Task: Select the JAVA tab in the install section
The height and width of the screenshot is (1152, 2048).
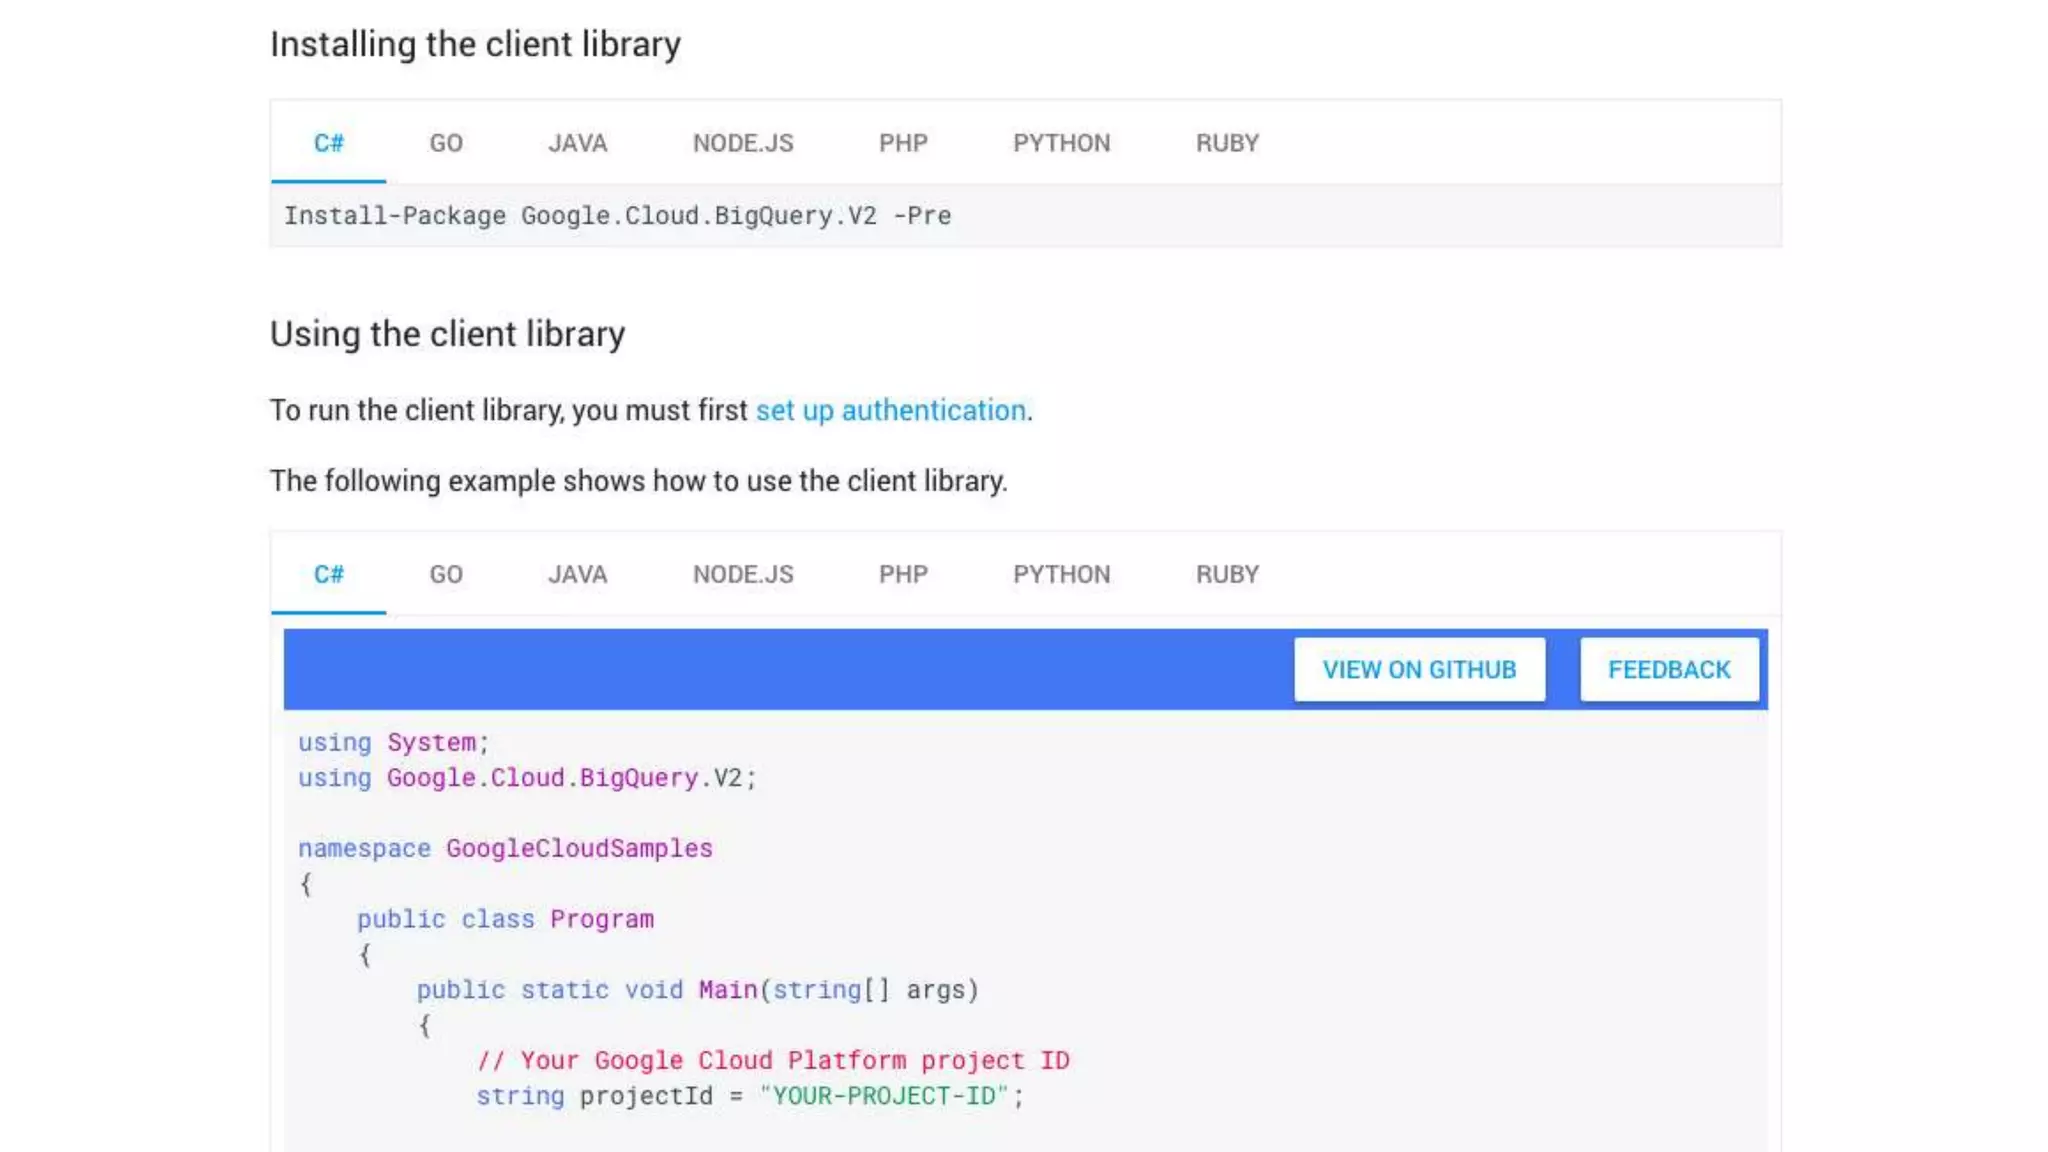Action: point(577,143)
